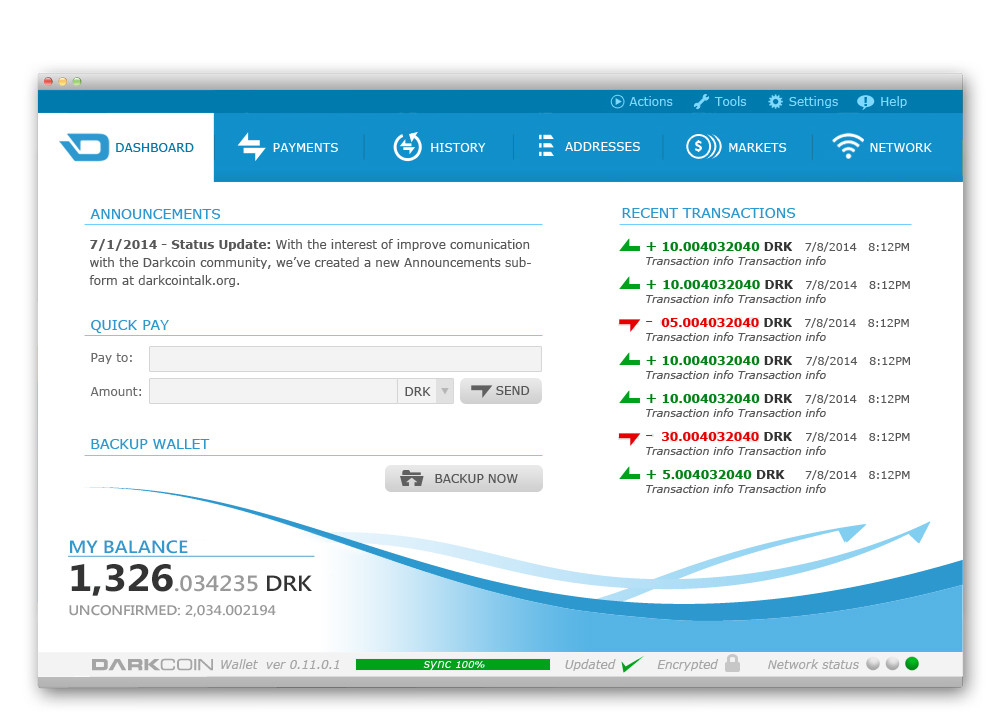Click the 'BACKUP WALLET' heading
This screenshot has height=727, width=1001.
(149, 444)
